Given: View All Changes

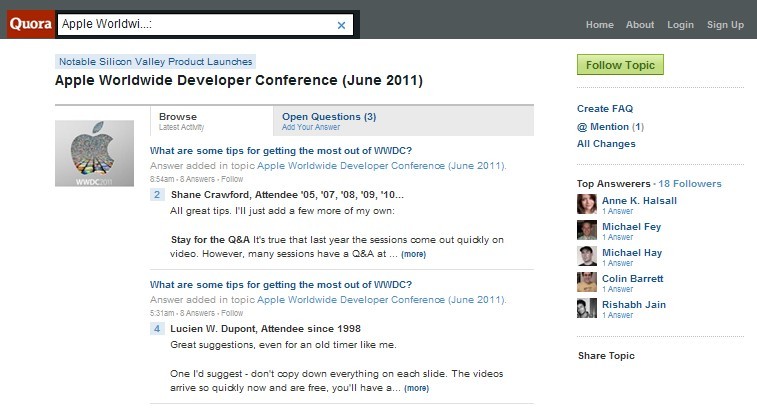Looking at the screenshot, I should click(x=606, y=144).
